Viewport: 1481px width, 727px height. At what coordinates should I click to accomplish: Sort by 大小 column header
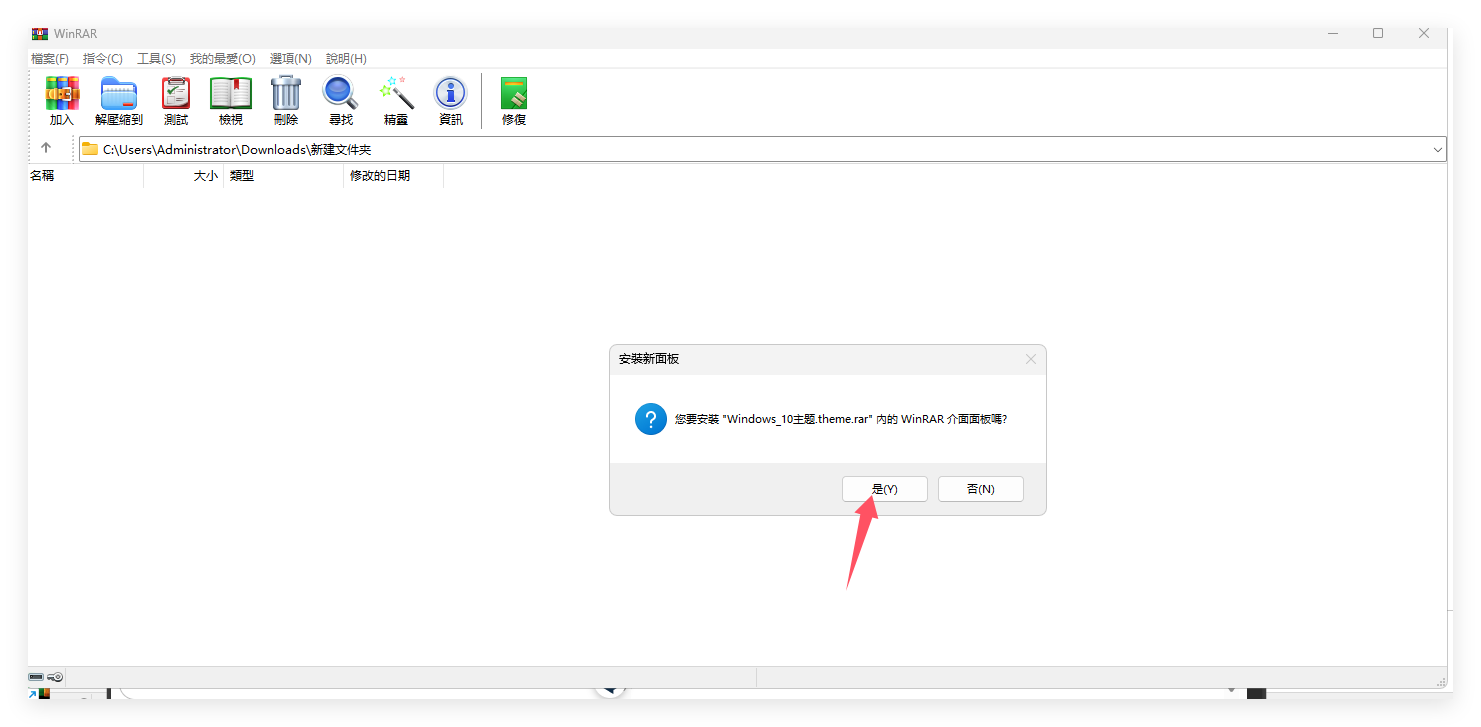pyautogui.click(x=183, y=176)
